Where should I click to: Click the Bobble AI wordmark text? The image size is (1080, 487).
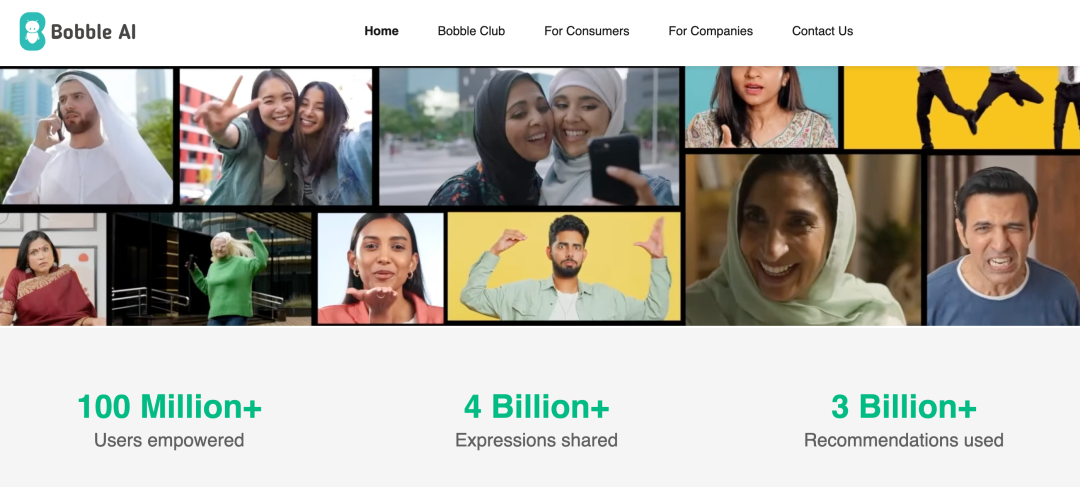93,32
